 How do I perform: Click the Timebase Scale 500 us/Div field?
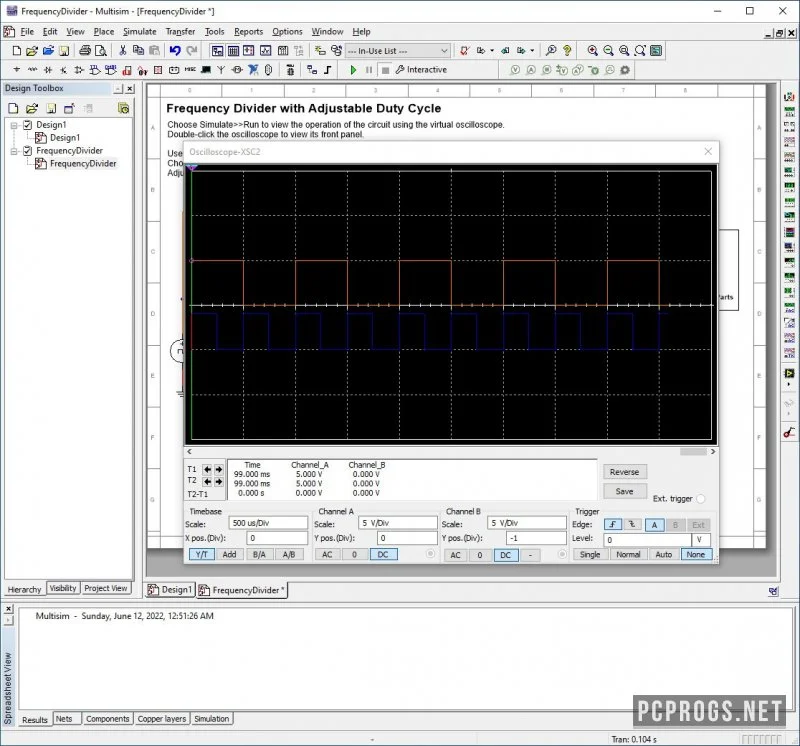pos(268,523)
